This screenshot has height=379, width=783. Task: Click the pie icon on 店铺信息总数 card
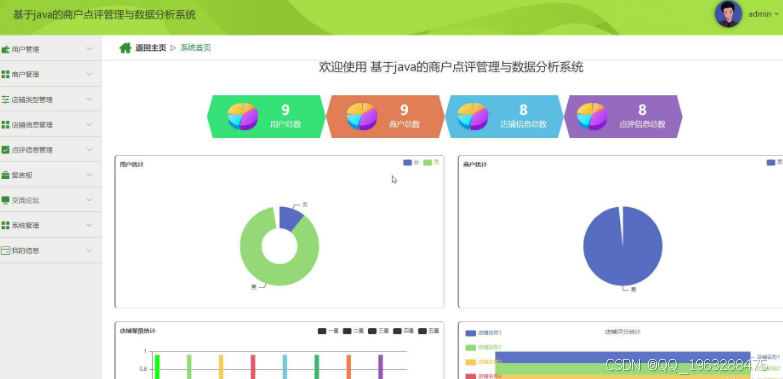pos(472,116)
